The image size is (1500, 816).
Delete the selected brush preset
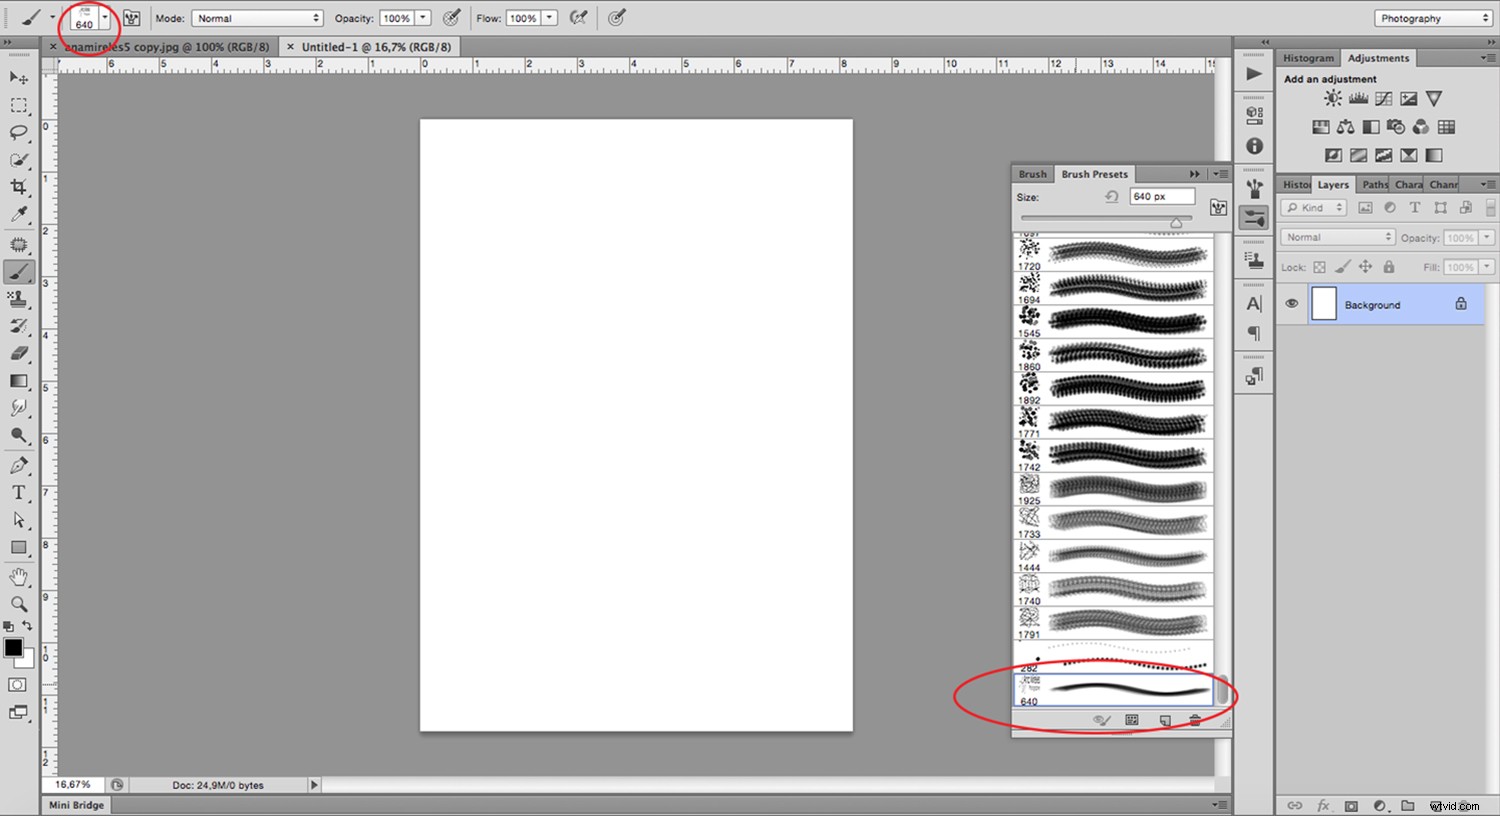1196,720
